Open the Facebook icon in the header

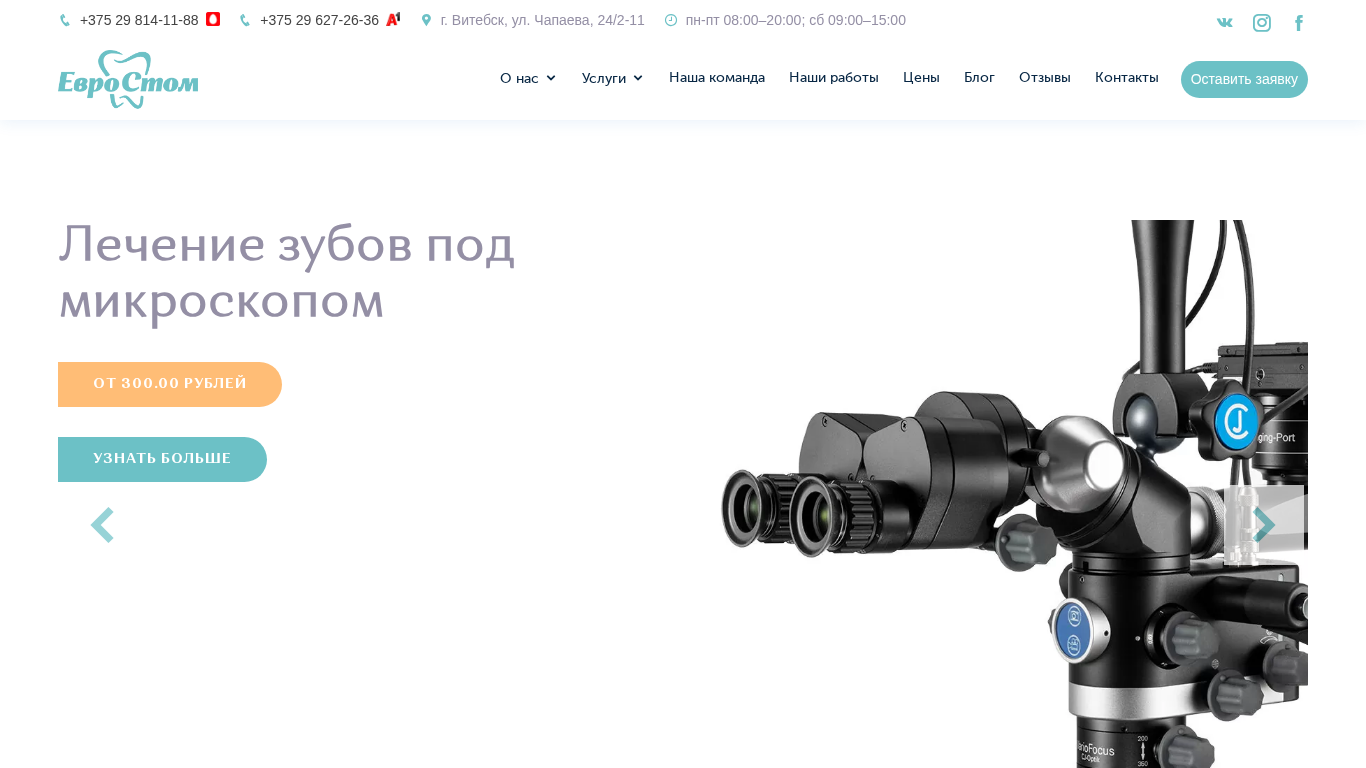click(1299, 23)
